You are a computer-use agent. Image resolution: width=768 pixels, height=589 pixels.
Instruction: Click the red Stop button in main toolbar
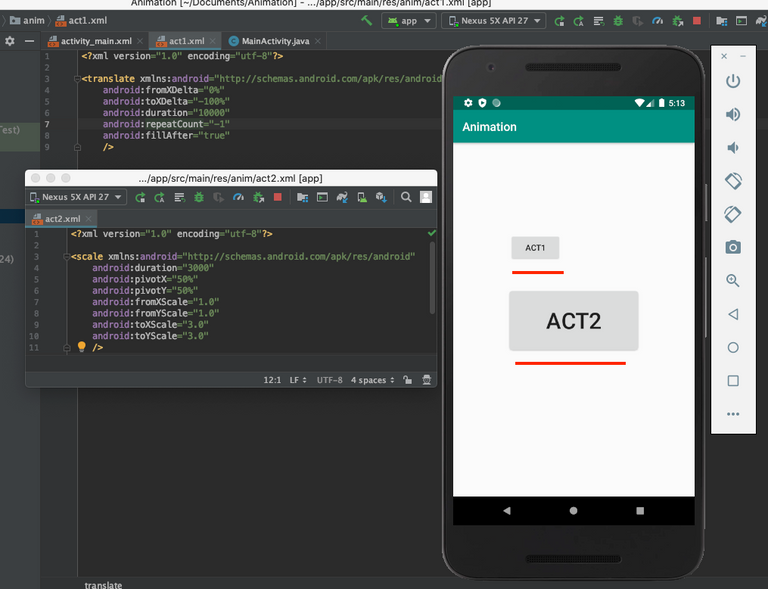coord(696,21)
